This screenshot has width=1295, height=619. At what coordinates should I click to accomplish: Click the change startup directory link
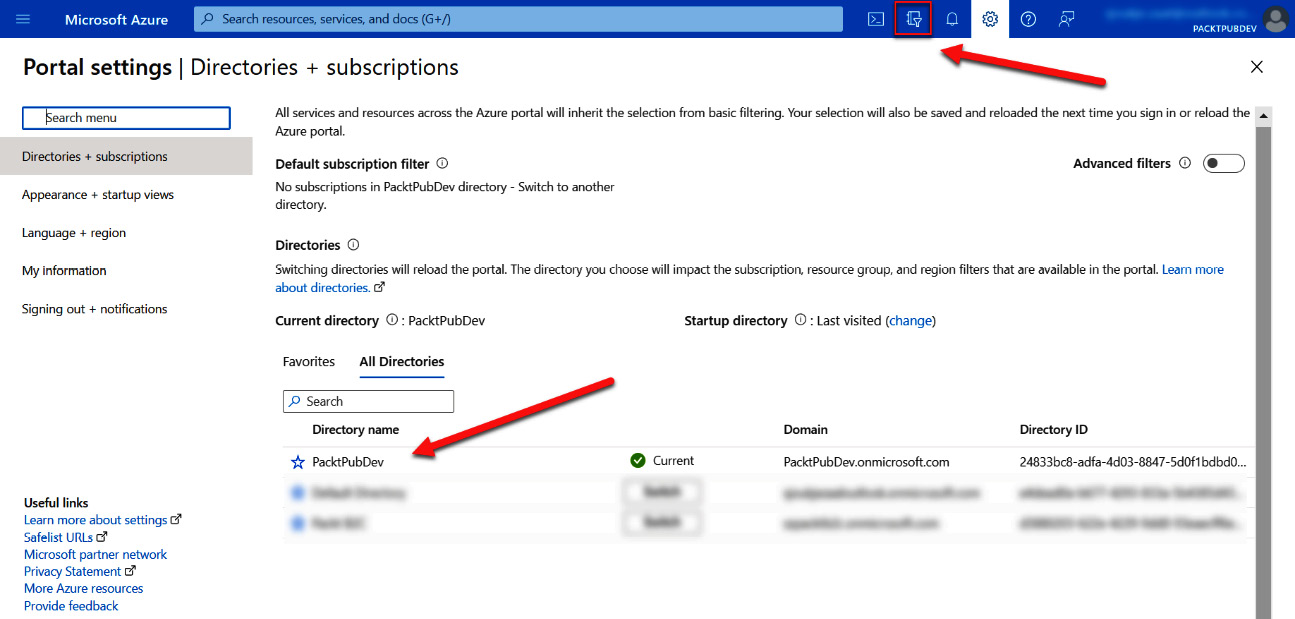(x=910, y=321)
